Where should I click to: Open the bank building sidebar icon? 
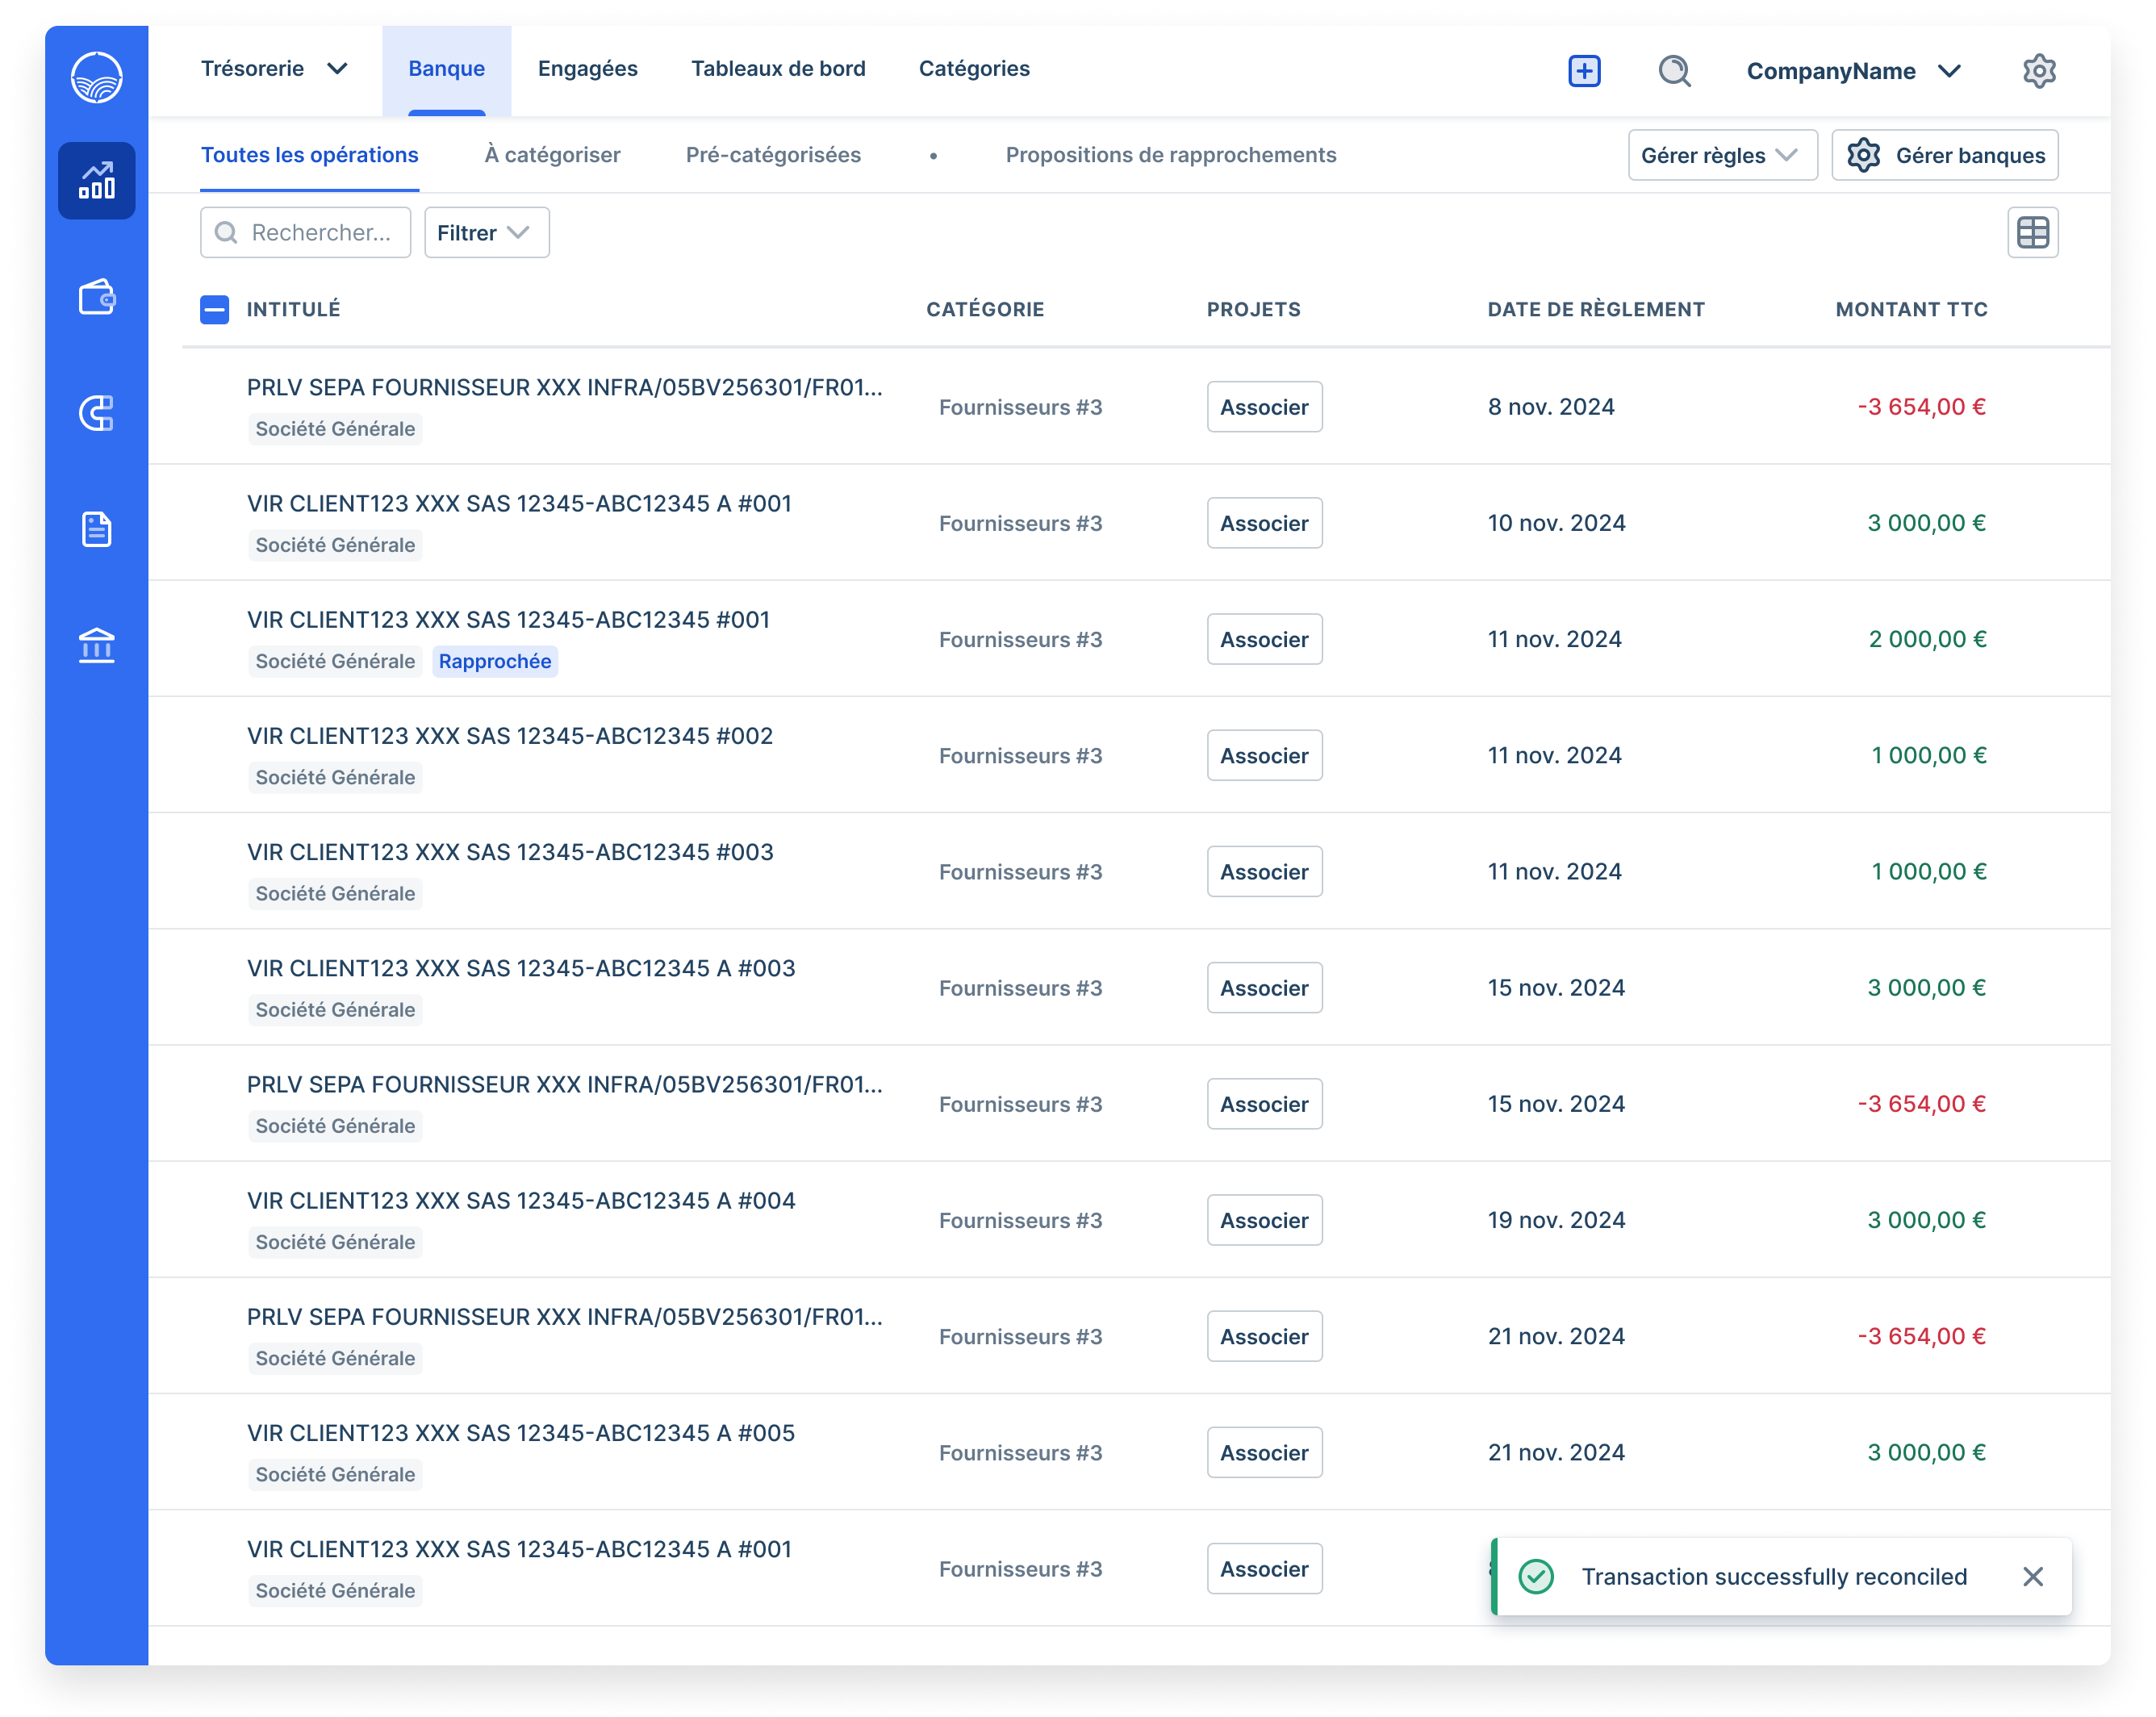[96, 645]
